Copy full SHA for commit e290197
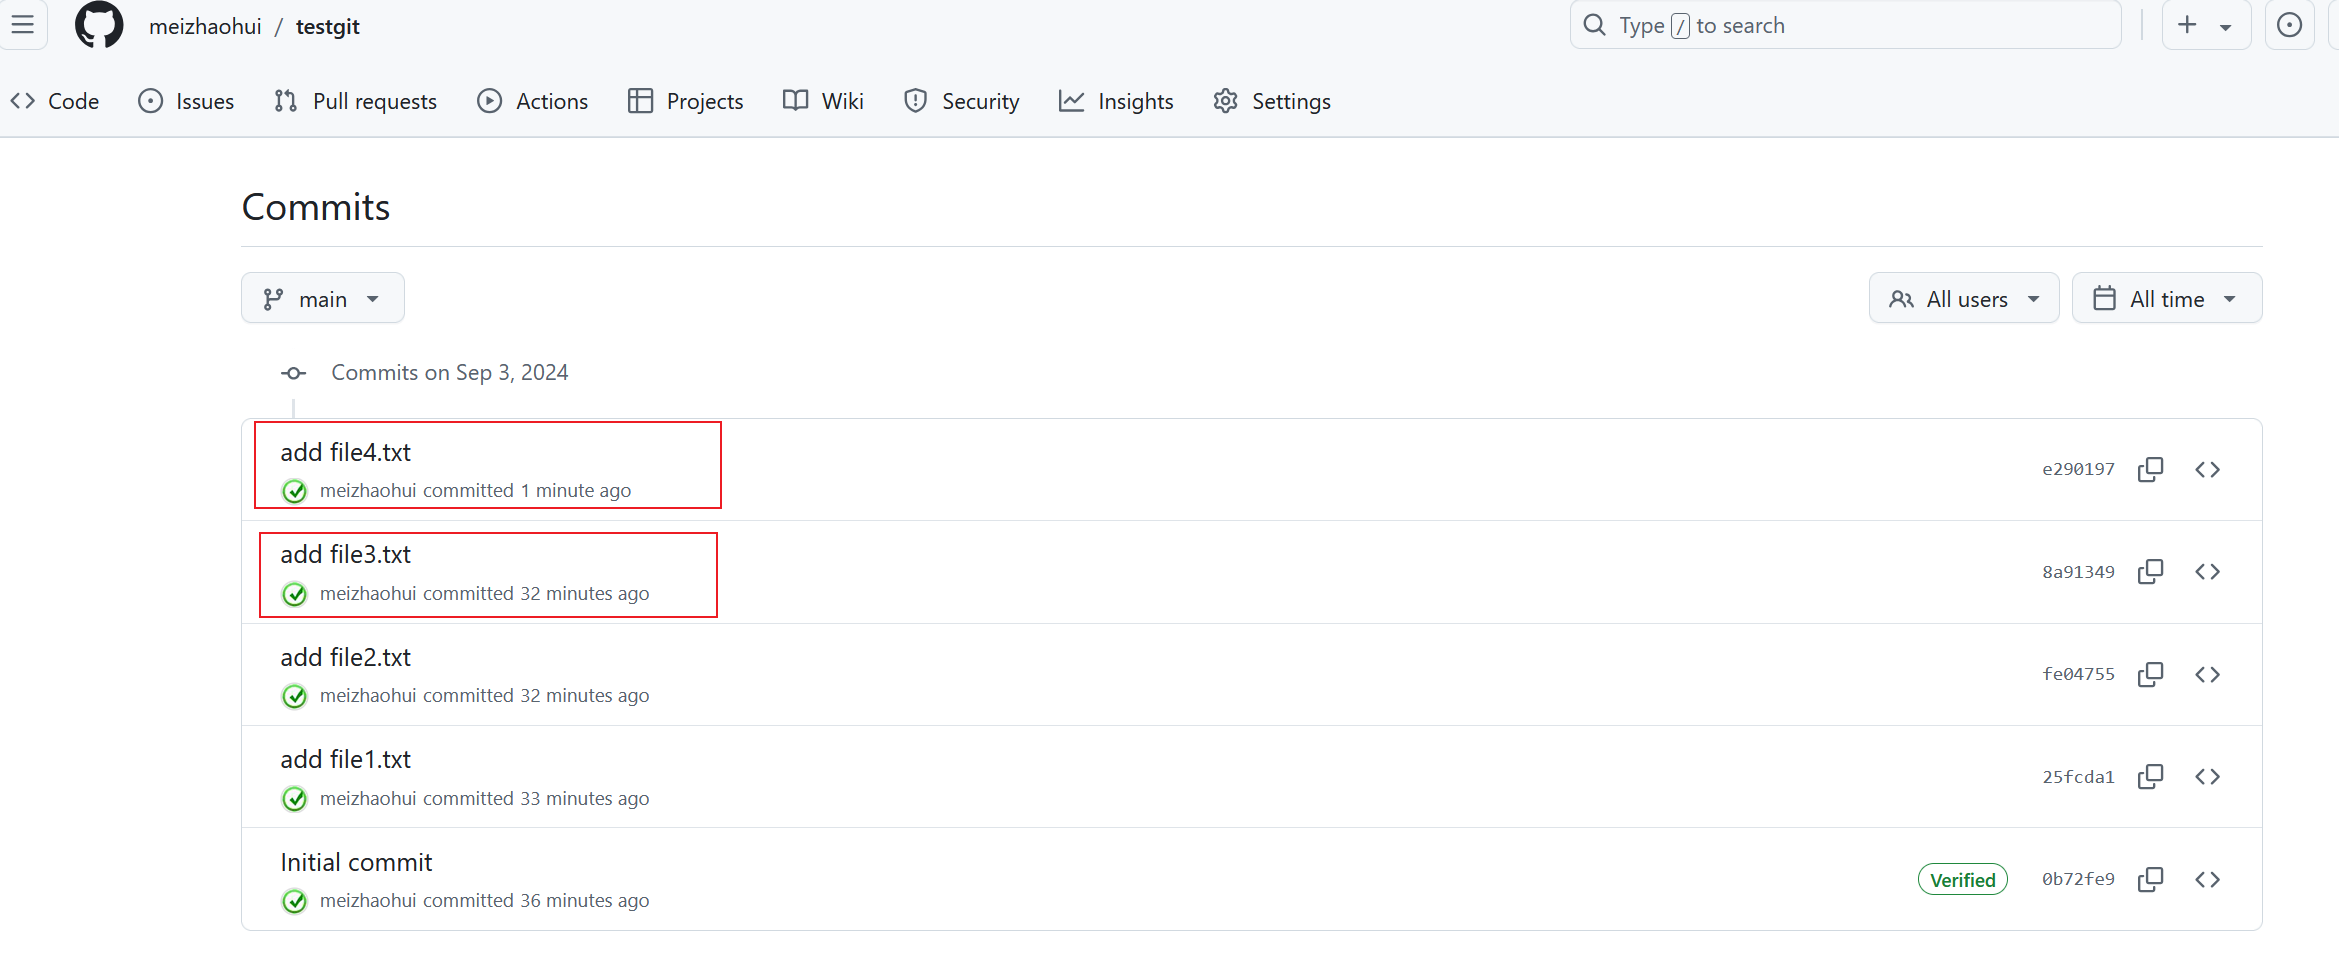2339x965 pixels. pyautogui.click(x=2150, y=470)
